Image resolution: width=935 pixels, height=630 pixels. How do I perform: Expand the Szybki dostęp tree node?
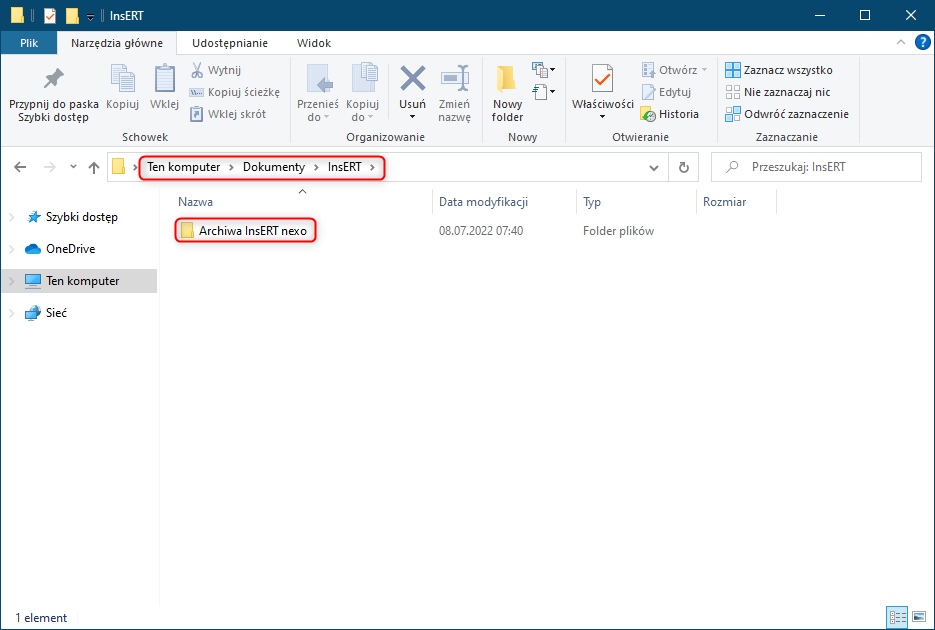12,218
